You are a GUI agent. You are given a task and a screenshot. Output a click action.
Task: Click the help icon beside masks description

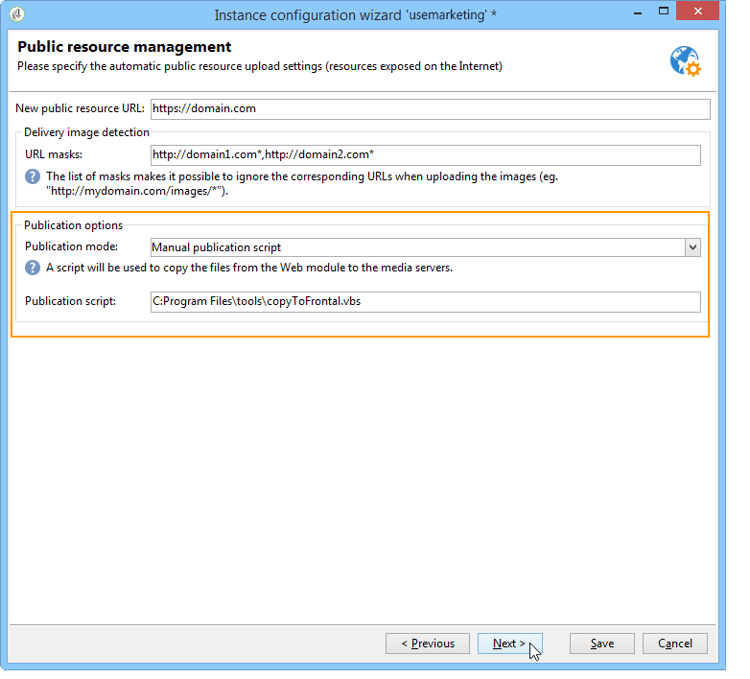tap(33, 177)
